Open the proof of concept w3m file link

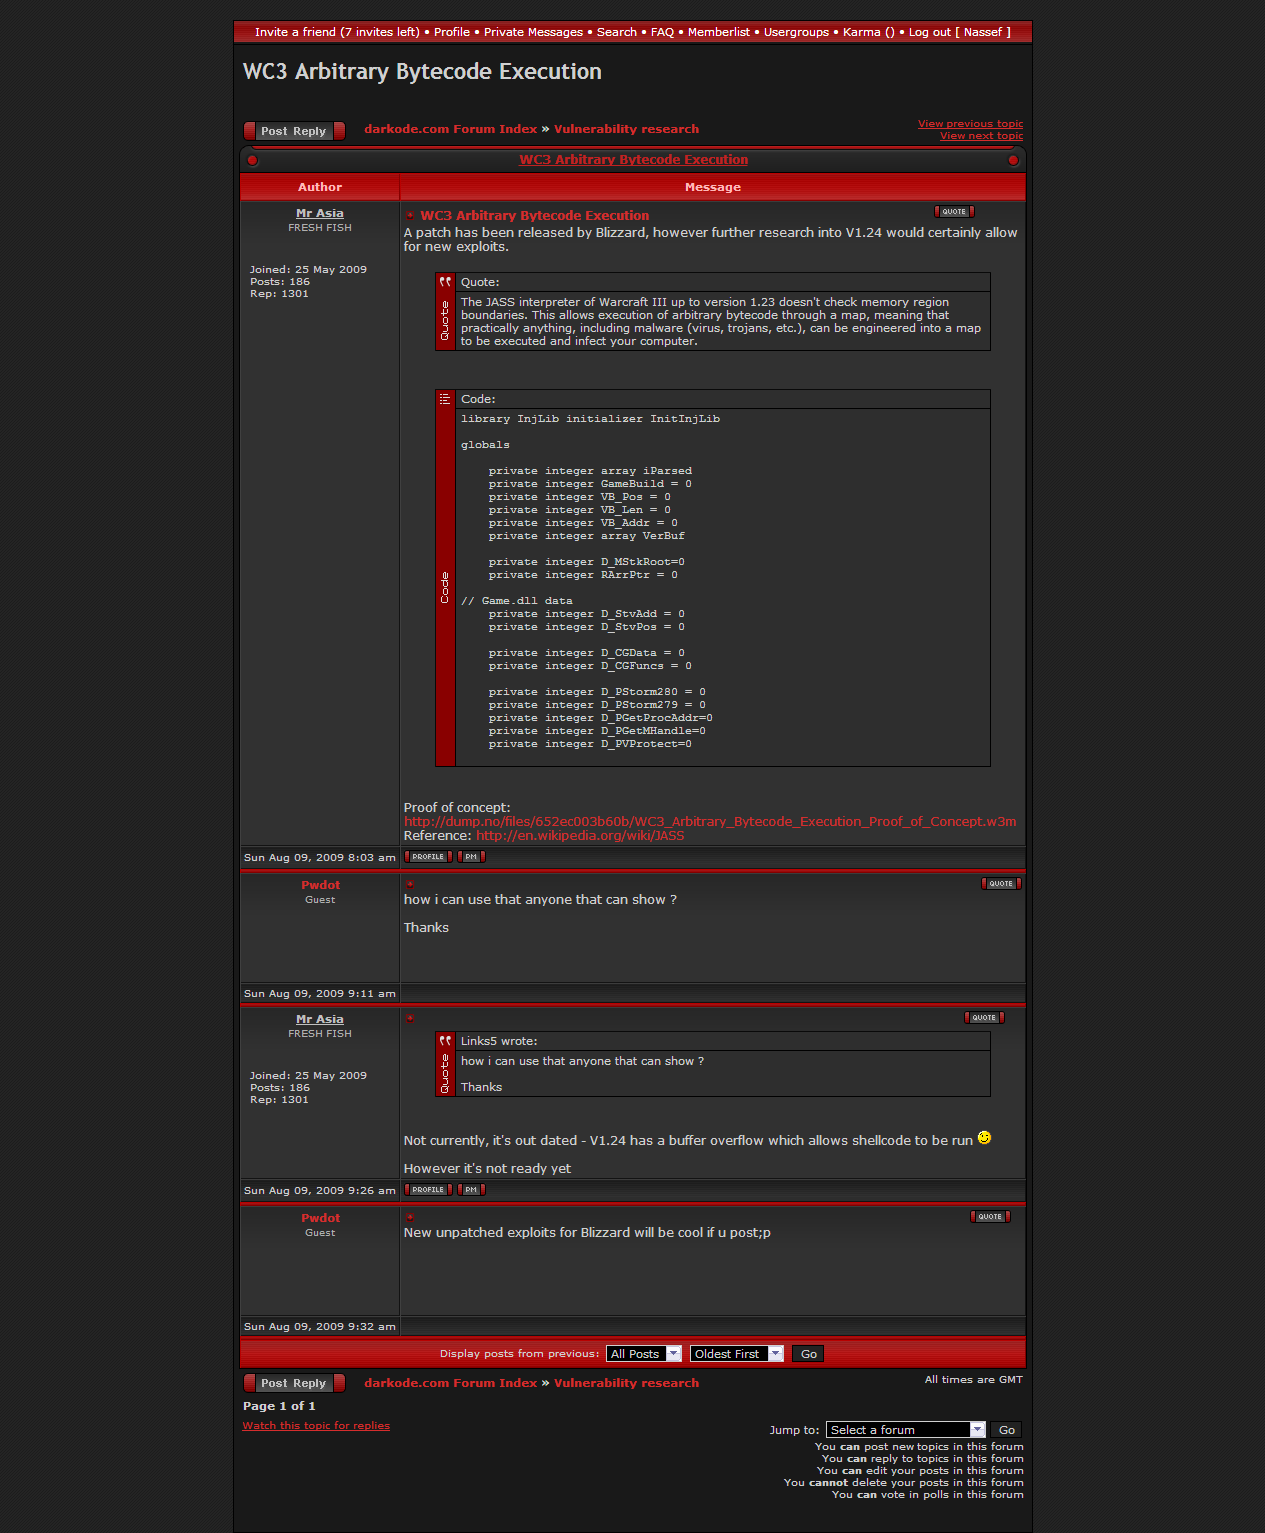pos(709,822)
